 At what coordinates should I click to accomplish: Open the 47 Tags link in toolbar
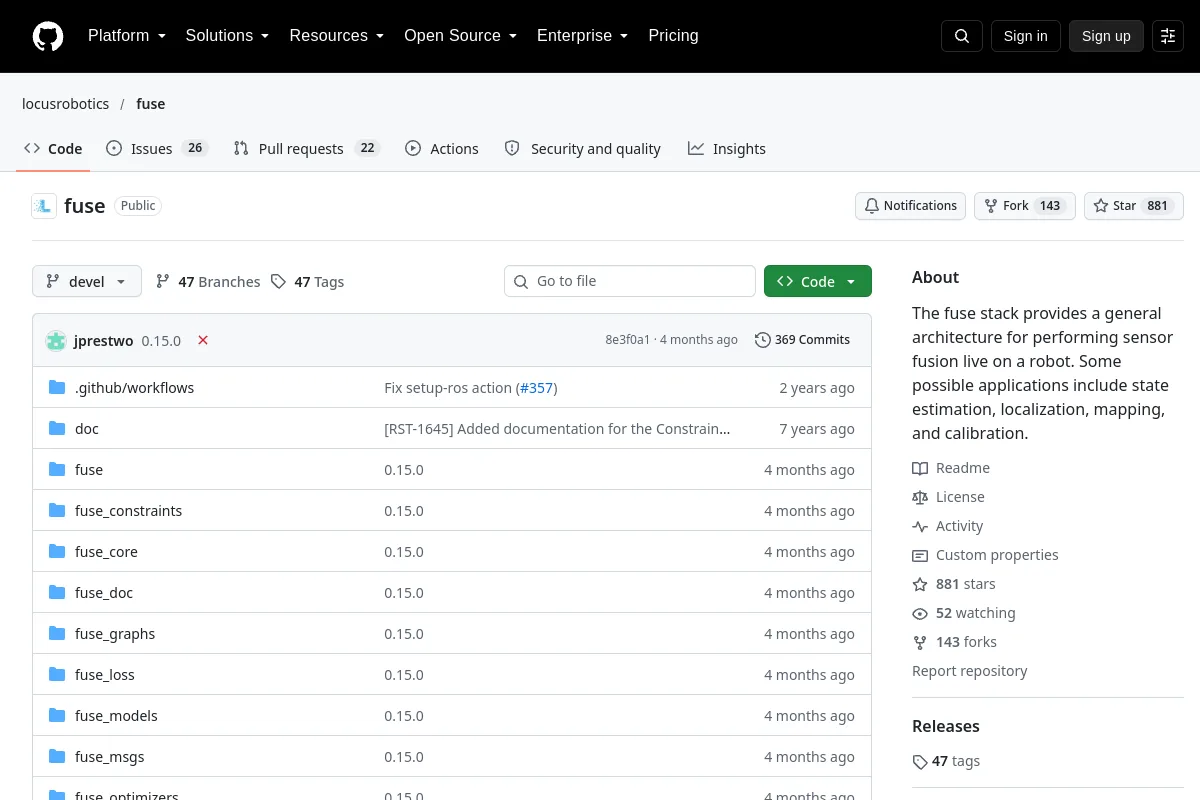point(308,282)
